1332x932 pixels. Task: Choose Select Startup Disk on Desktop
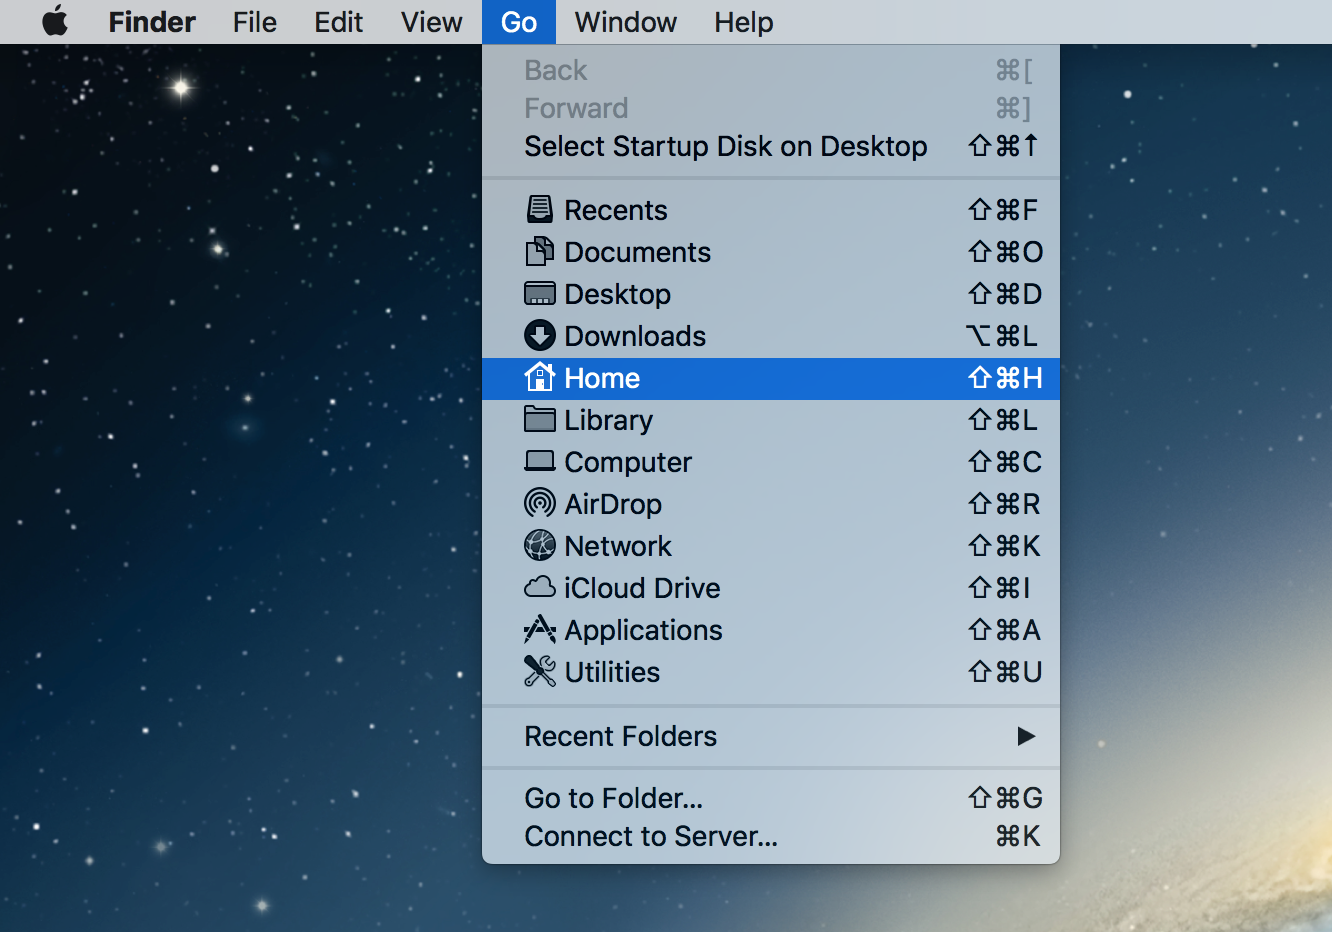click(x=725, y=146)
